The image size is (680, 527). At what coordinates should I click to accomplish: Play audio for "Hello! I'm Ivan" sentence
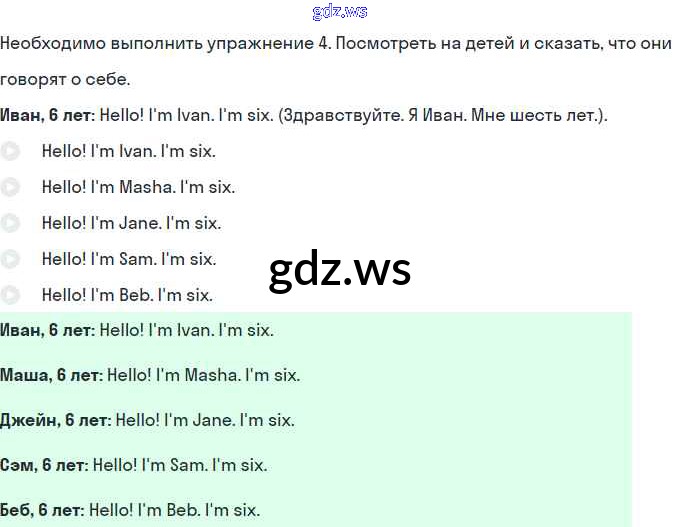(x=10, y=151)
